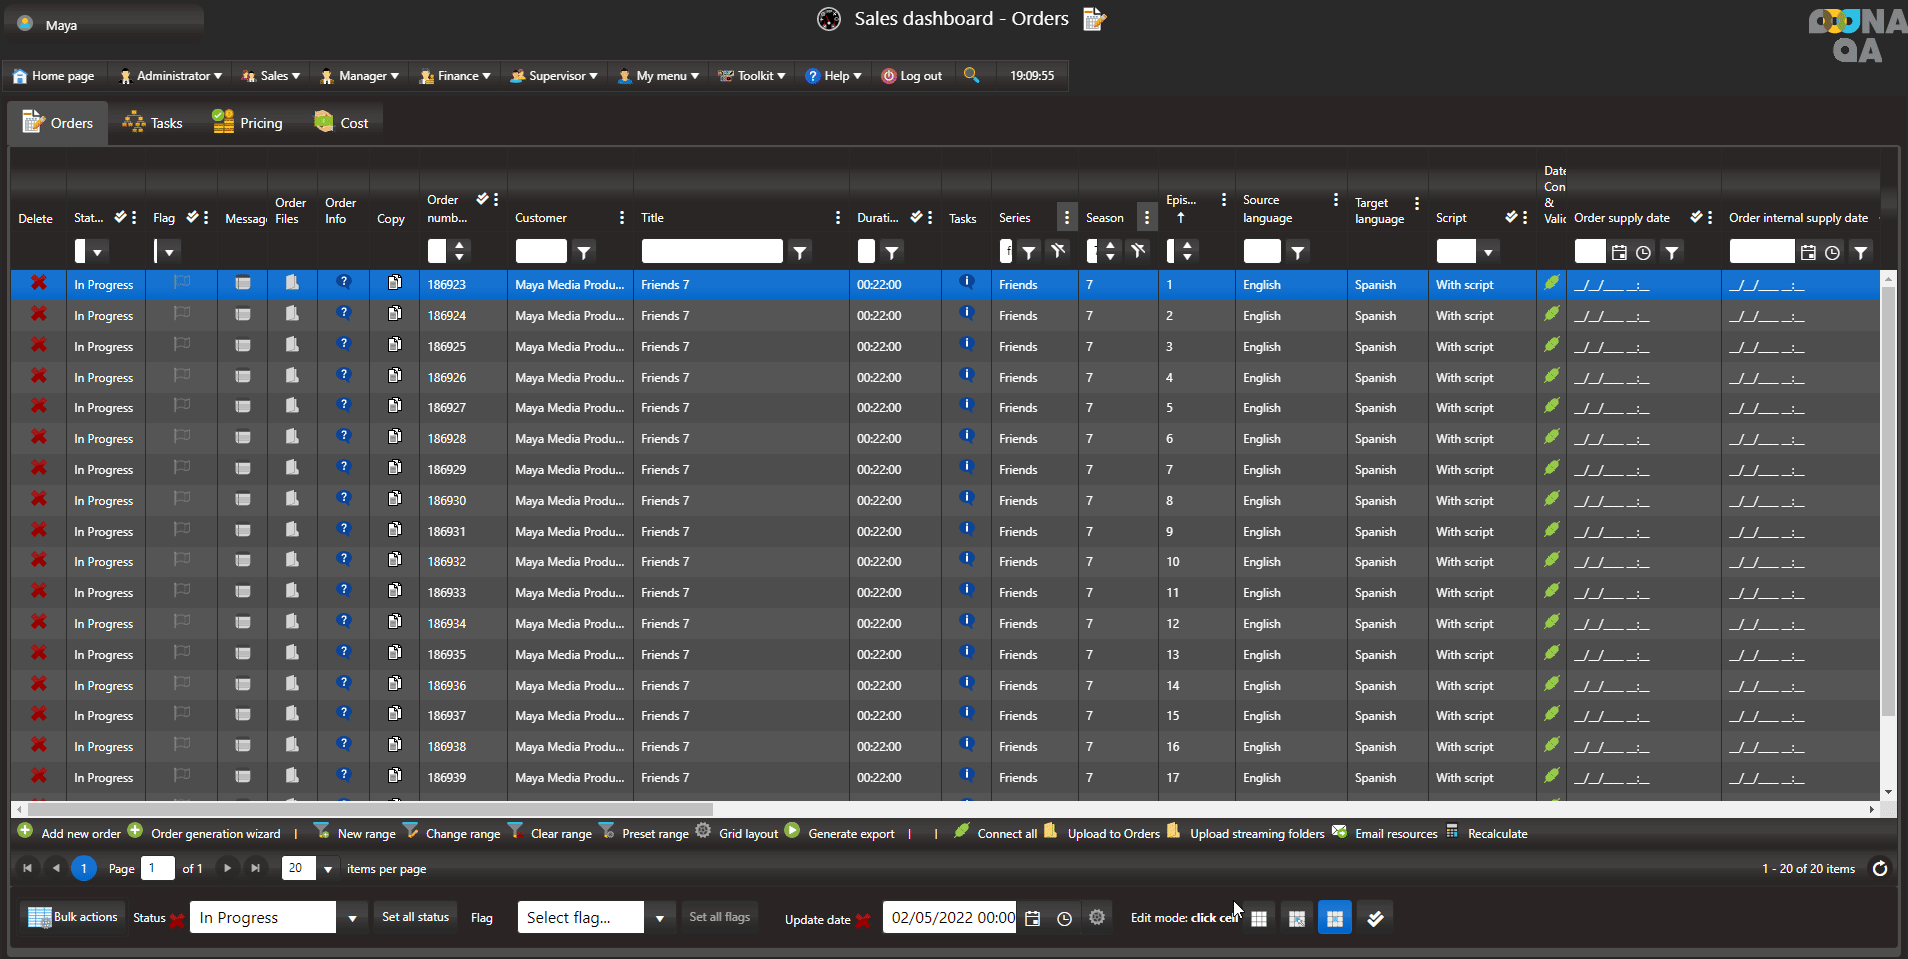This screenshot has height=959, width=1908.
Task: Click the search magnifier in menu bar
Action: (x=971, y=75)
